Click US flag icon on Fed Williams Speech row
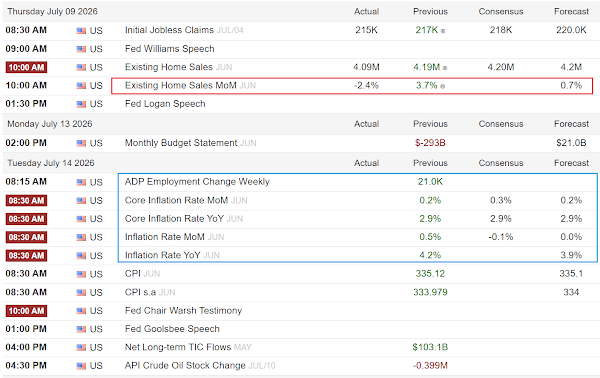600x378 pixels. coord(81,49)
